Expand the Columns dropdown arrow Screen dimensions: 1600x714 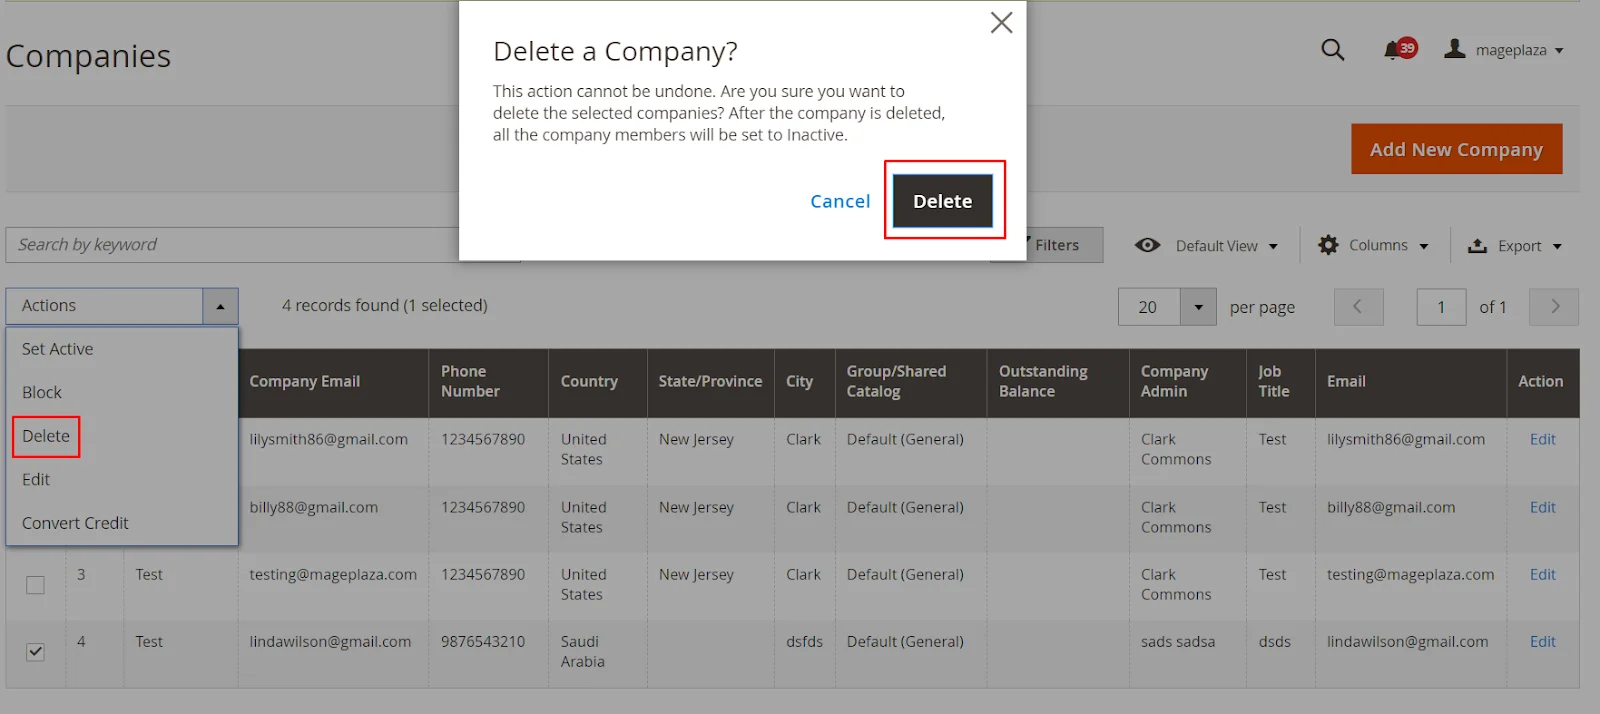1424,247
